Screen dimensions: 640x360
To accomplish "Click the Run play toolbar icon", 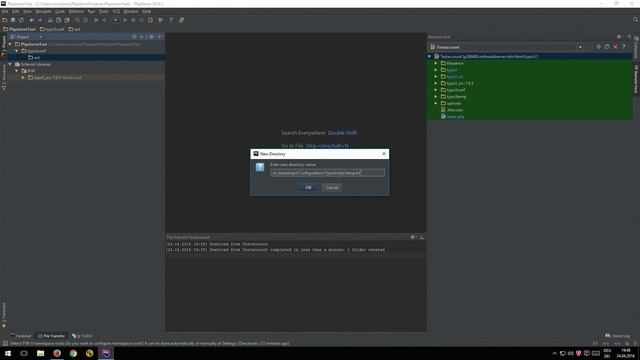I will coord(125,20).
